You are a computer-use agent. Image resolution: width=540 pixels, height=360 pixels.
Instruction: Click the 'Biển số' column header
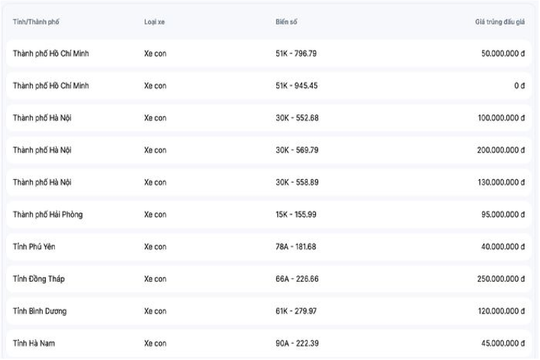coord(286,22)
